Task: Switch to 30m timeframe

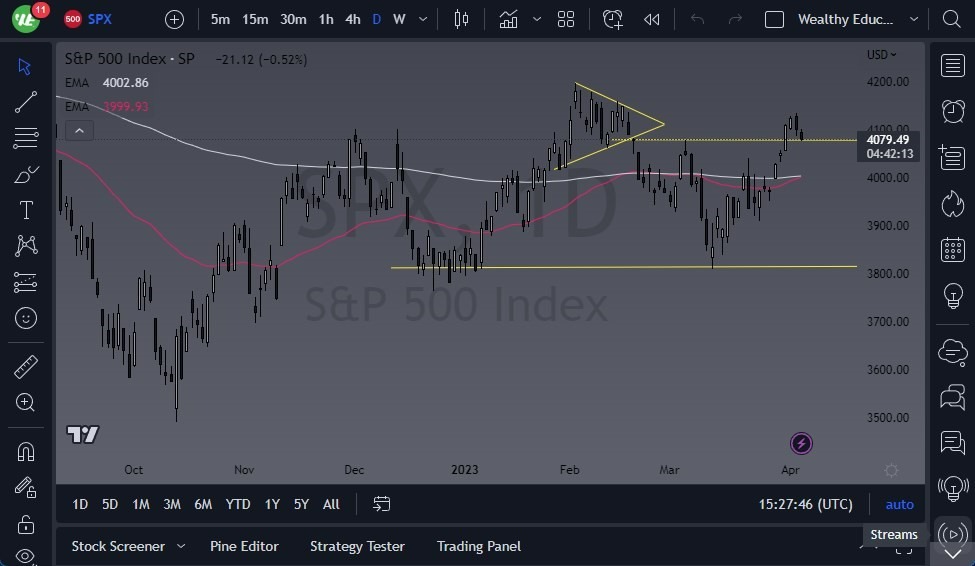Action: click(x=293, y=19)
